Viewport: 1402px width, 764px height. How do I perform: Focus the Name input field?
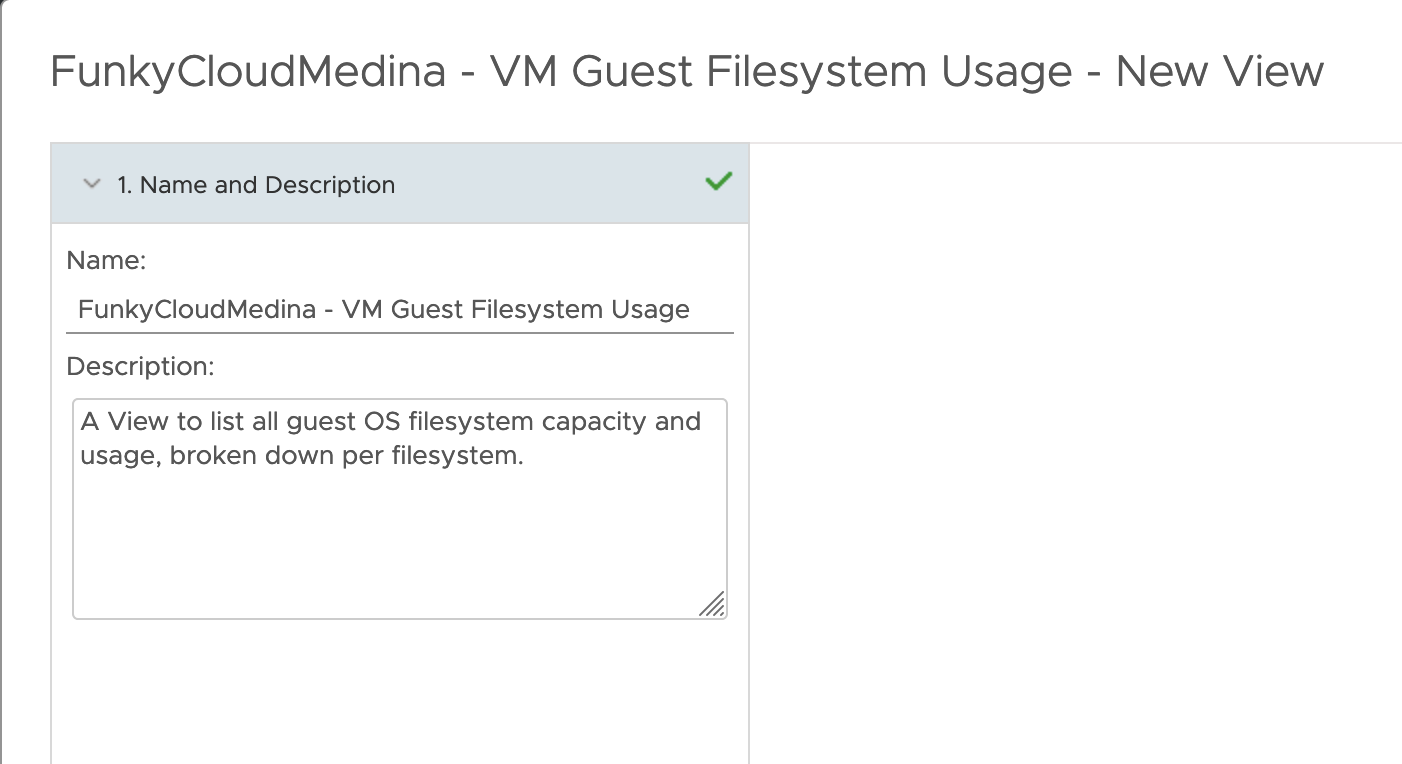(400, 310)
